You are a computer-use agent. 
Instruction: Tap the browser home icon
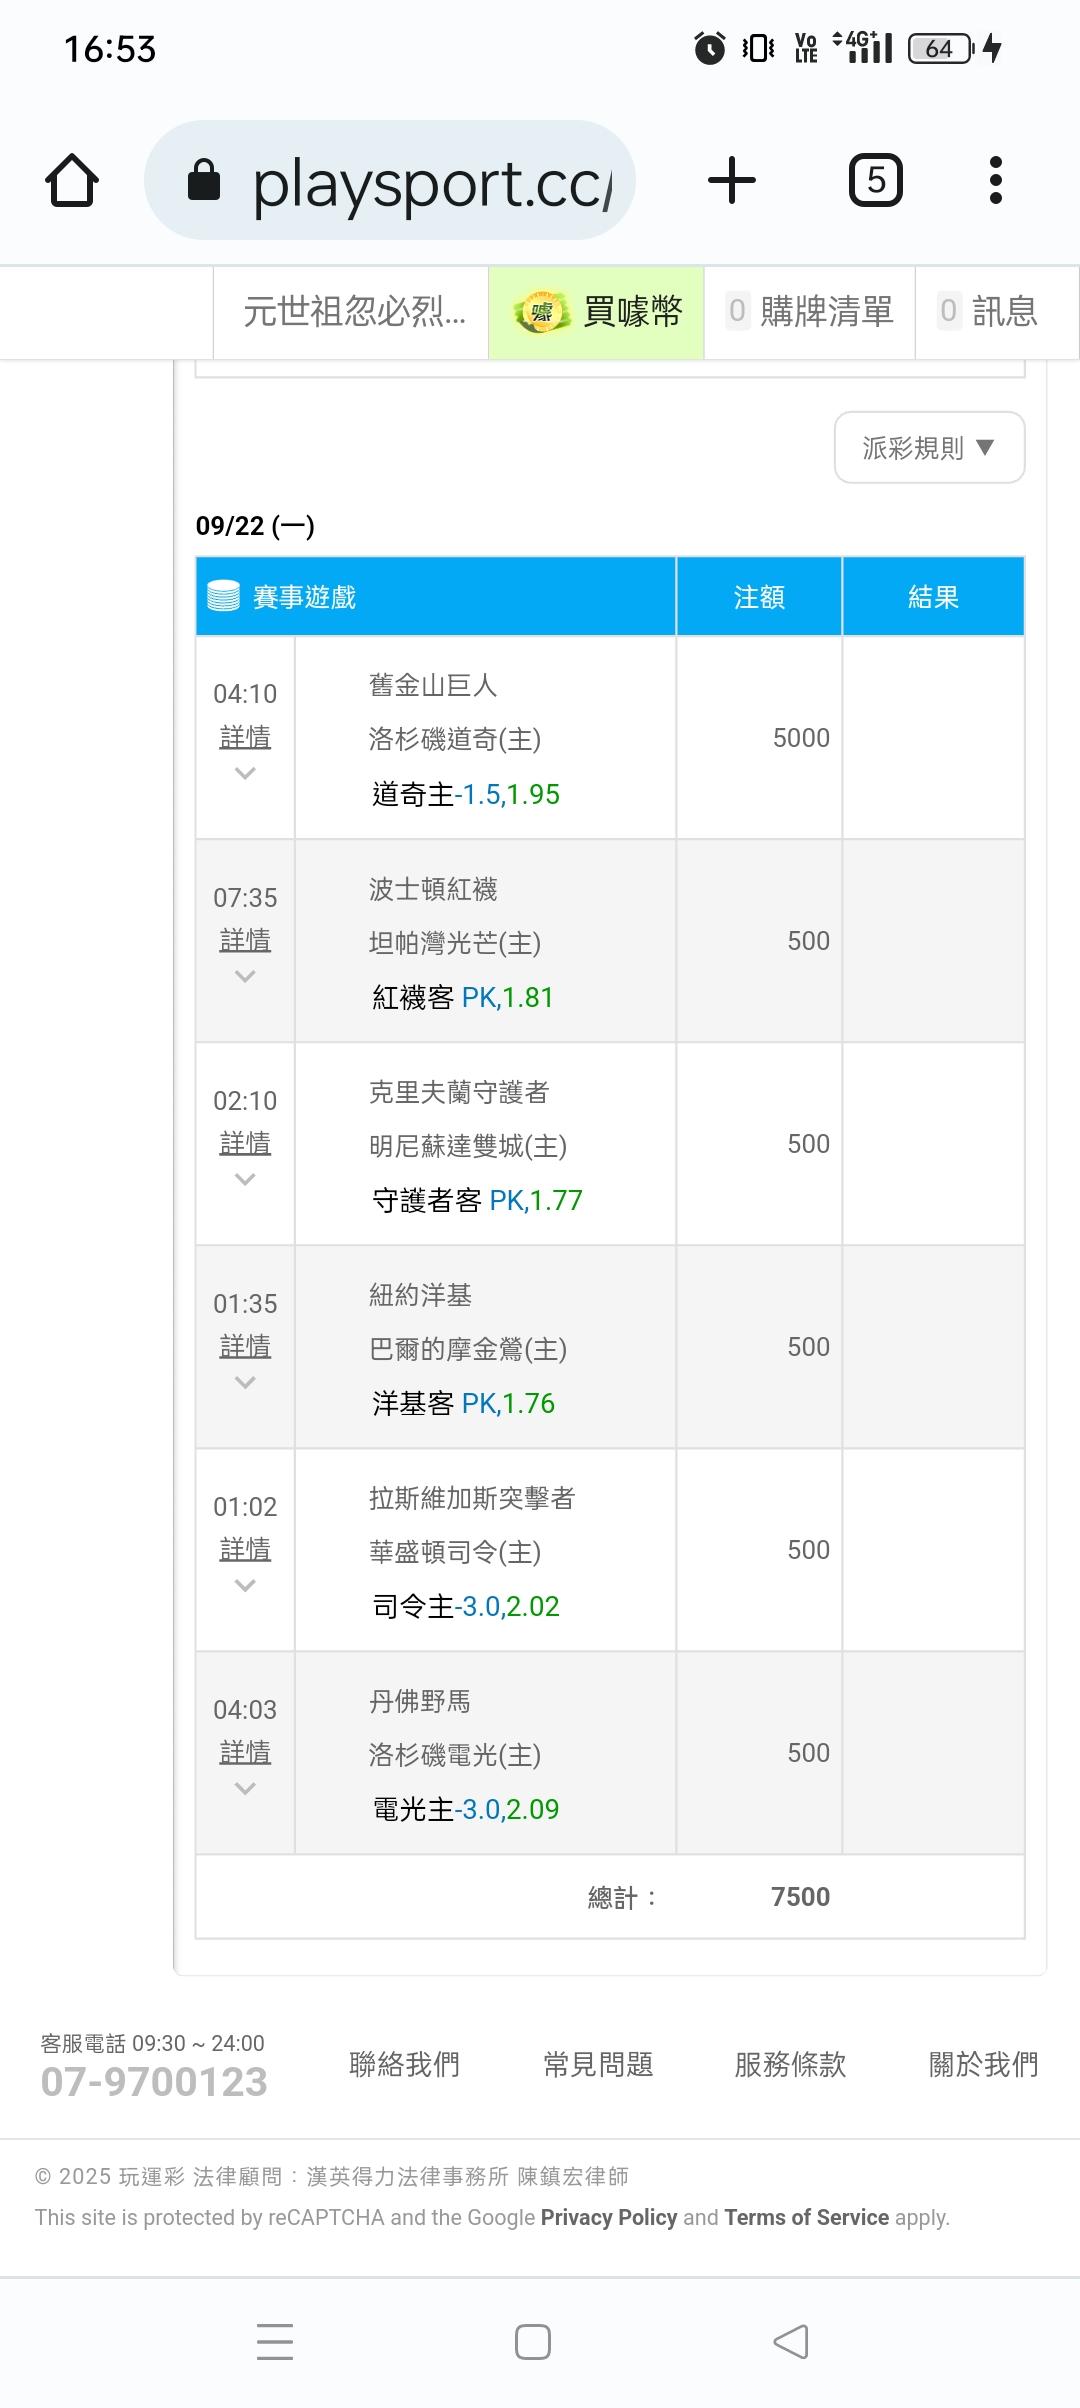pyautogui.click(x=72, y=181)
